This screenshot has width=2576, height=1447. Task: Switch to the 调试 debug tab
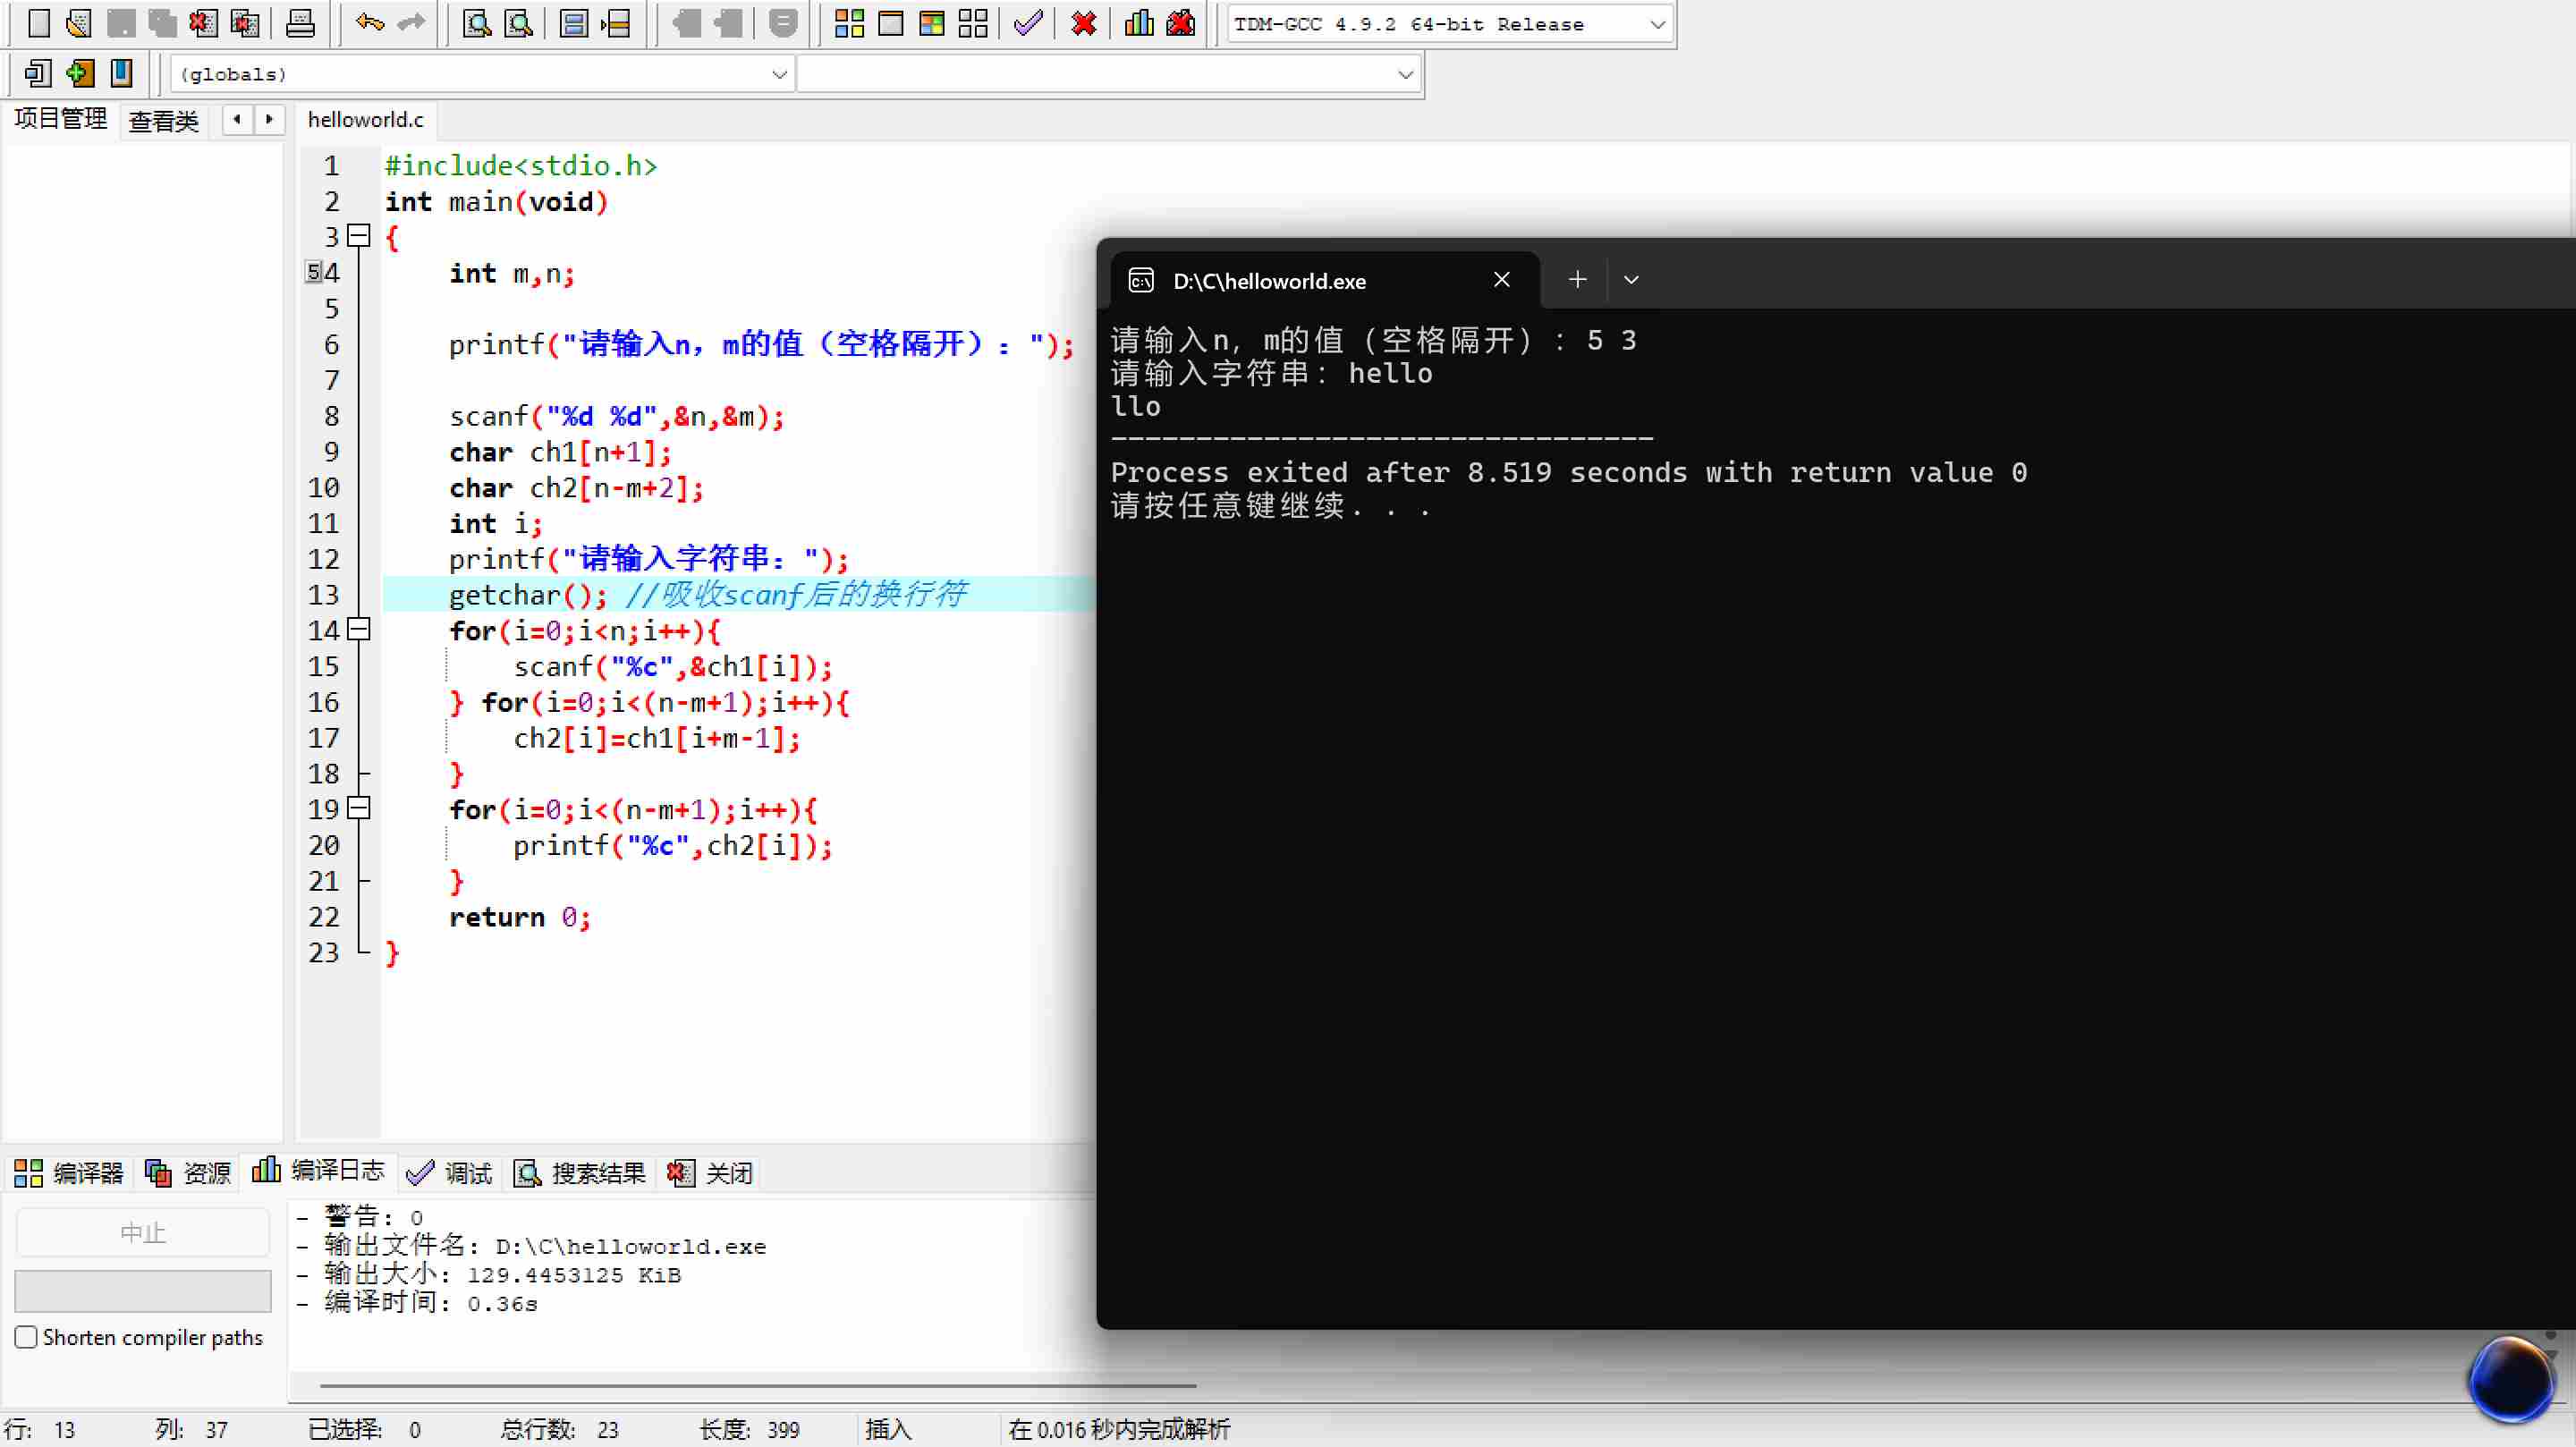[x=450, y=1172]
